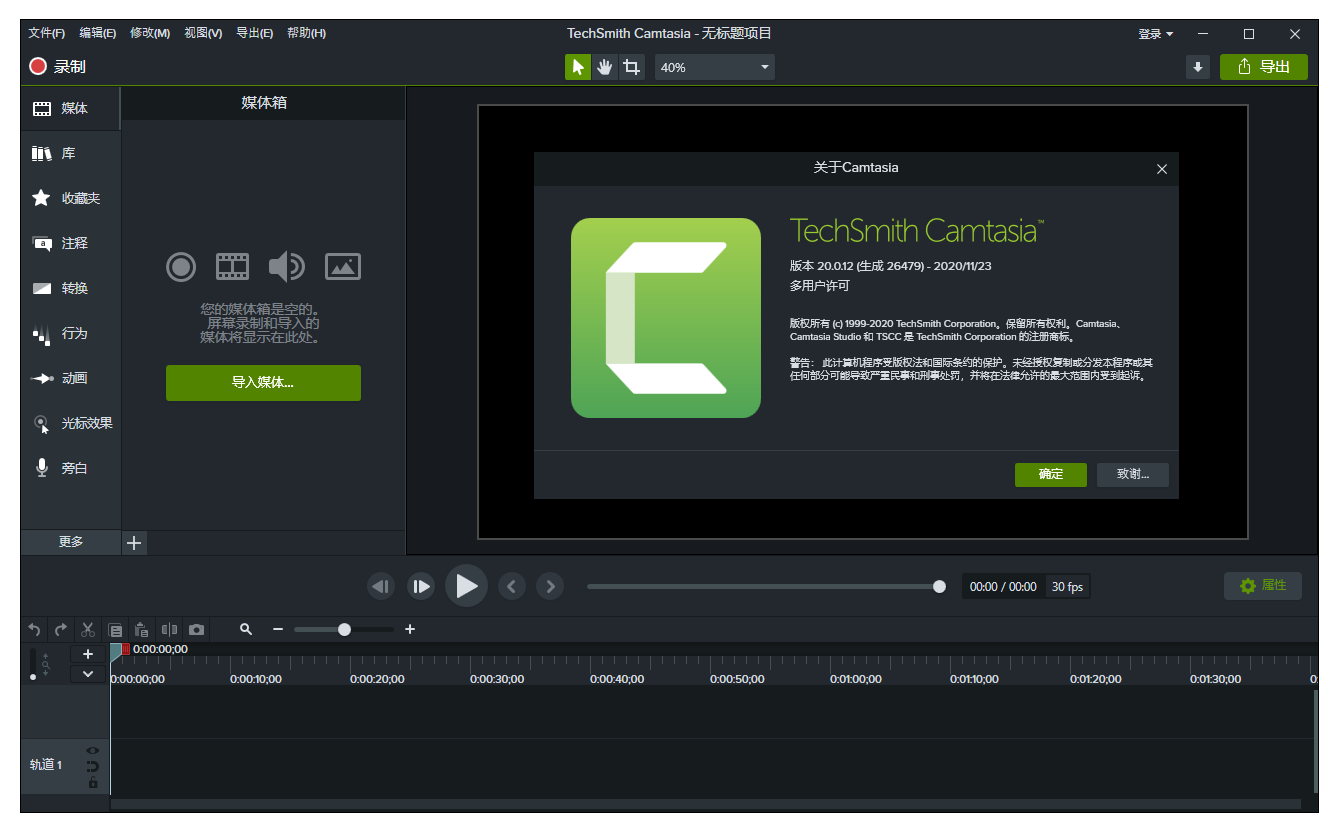This screenshot has height=834, width=1338.
Task: Click the Import Media (导入媒体...) button
Action: pos(263,383)
